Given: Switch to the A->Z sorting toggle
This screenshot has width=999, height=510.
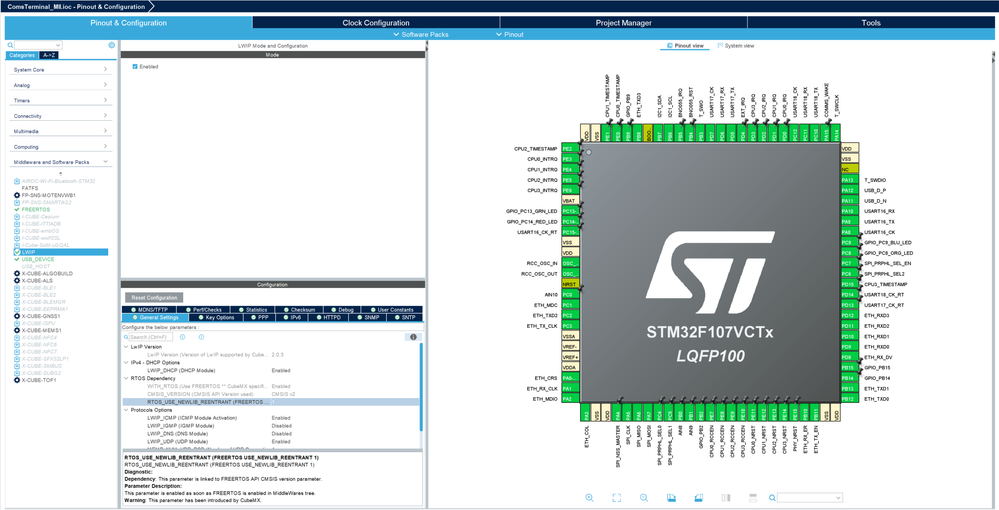Looking at the screenshot, I should [49, 55].
